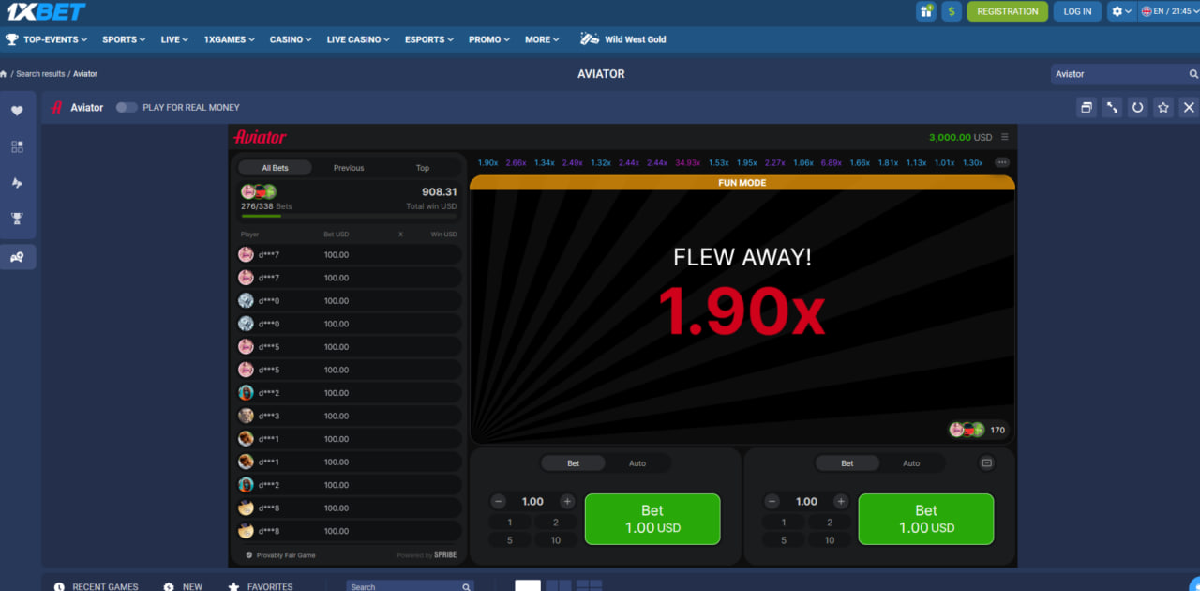Toggle fullscreen mode for the Aviator game
The width and height of the screenshot is (1200, 591).
pyautogui.click(x=1112, y=107)
